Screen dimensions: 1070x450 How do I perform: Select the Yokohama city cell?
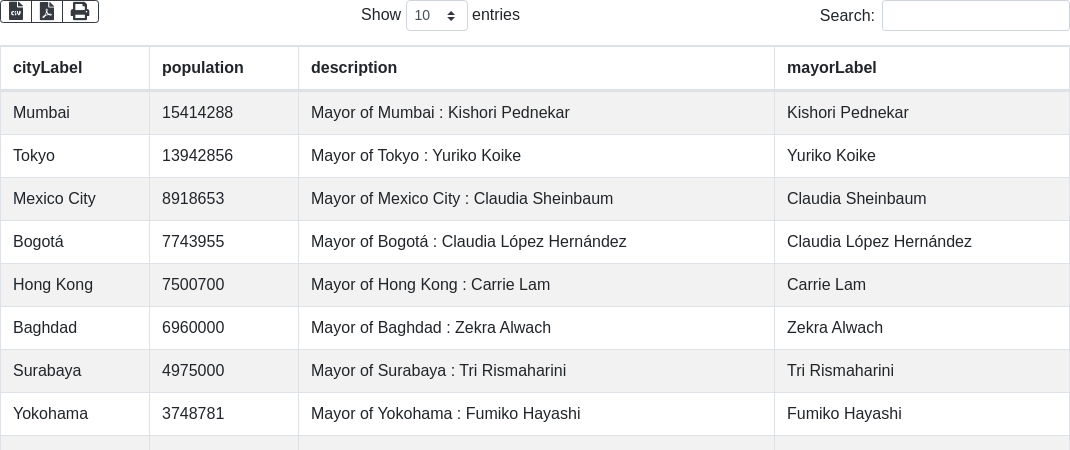(x=50, y=414)
